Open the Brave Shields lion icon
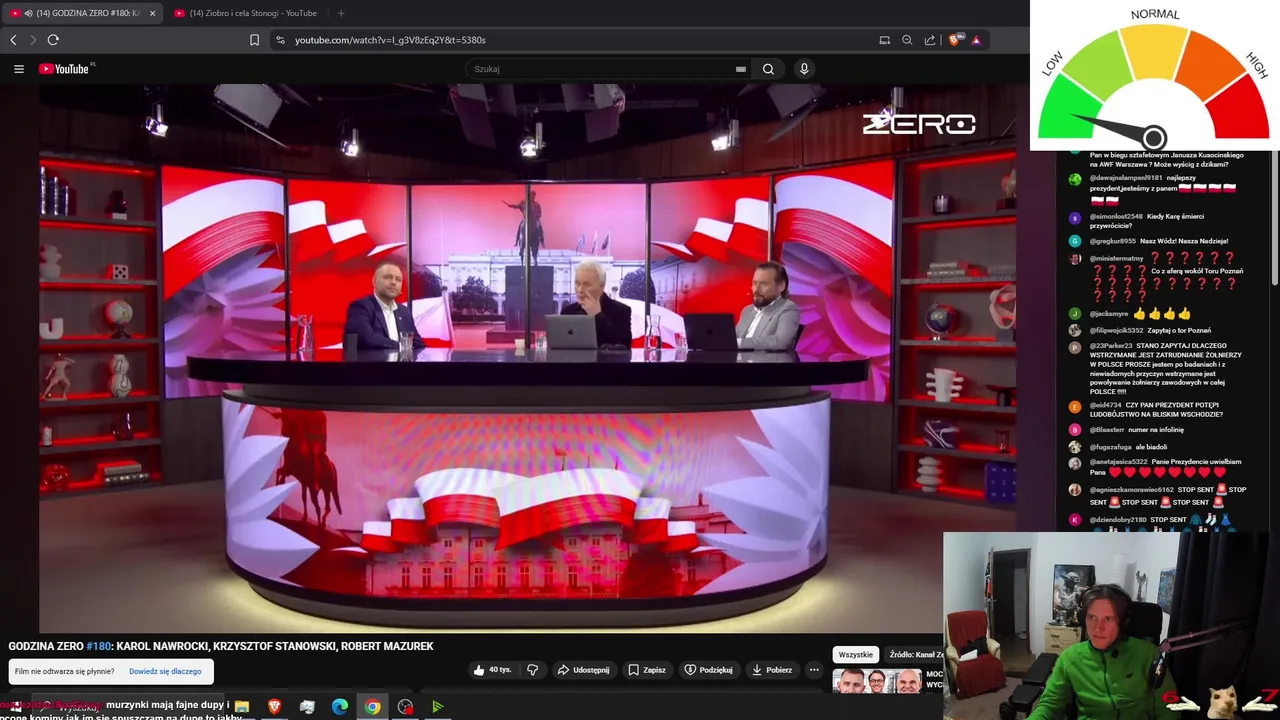This screenshot has width=1280, height=720. pyautogui.click(x=954, y=40)
